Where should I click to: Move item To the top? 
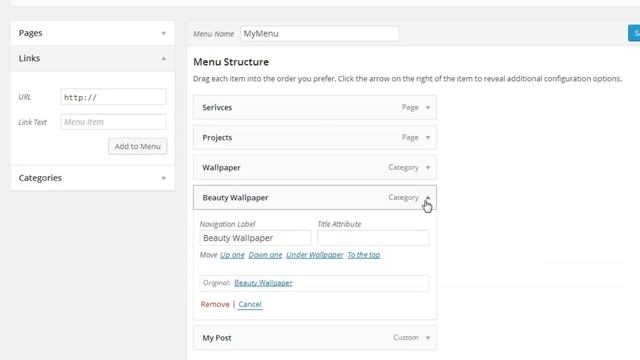pyautogui.click(x=364, y=255)
